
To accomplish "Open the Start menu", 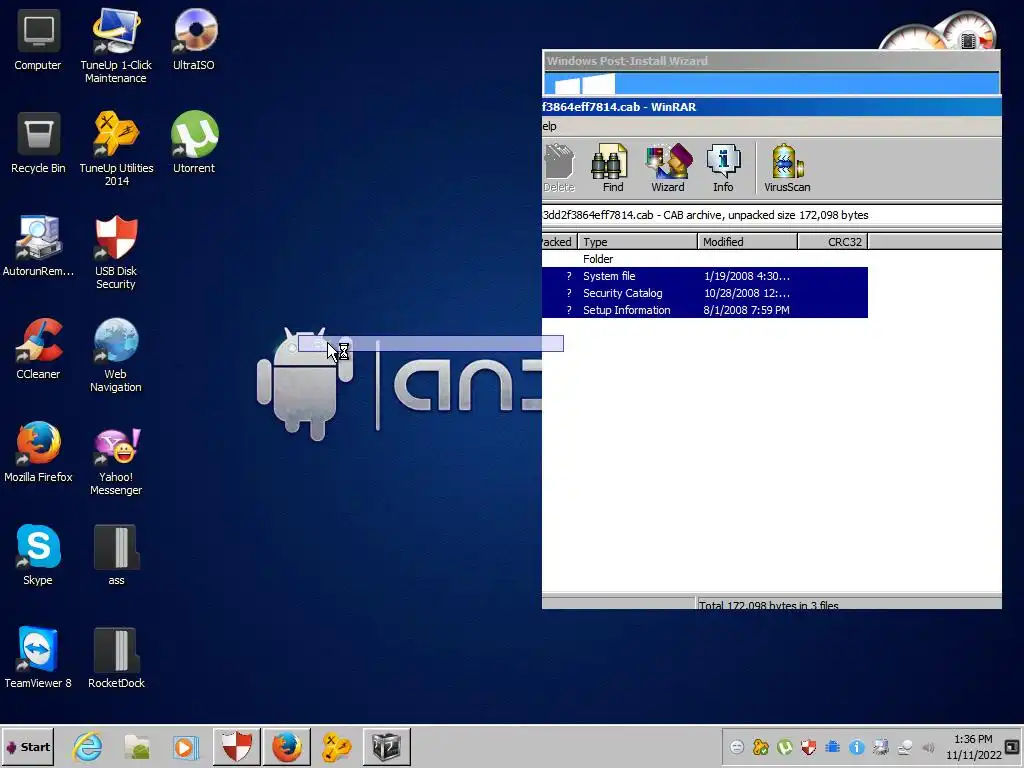I will [27, 746].
